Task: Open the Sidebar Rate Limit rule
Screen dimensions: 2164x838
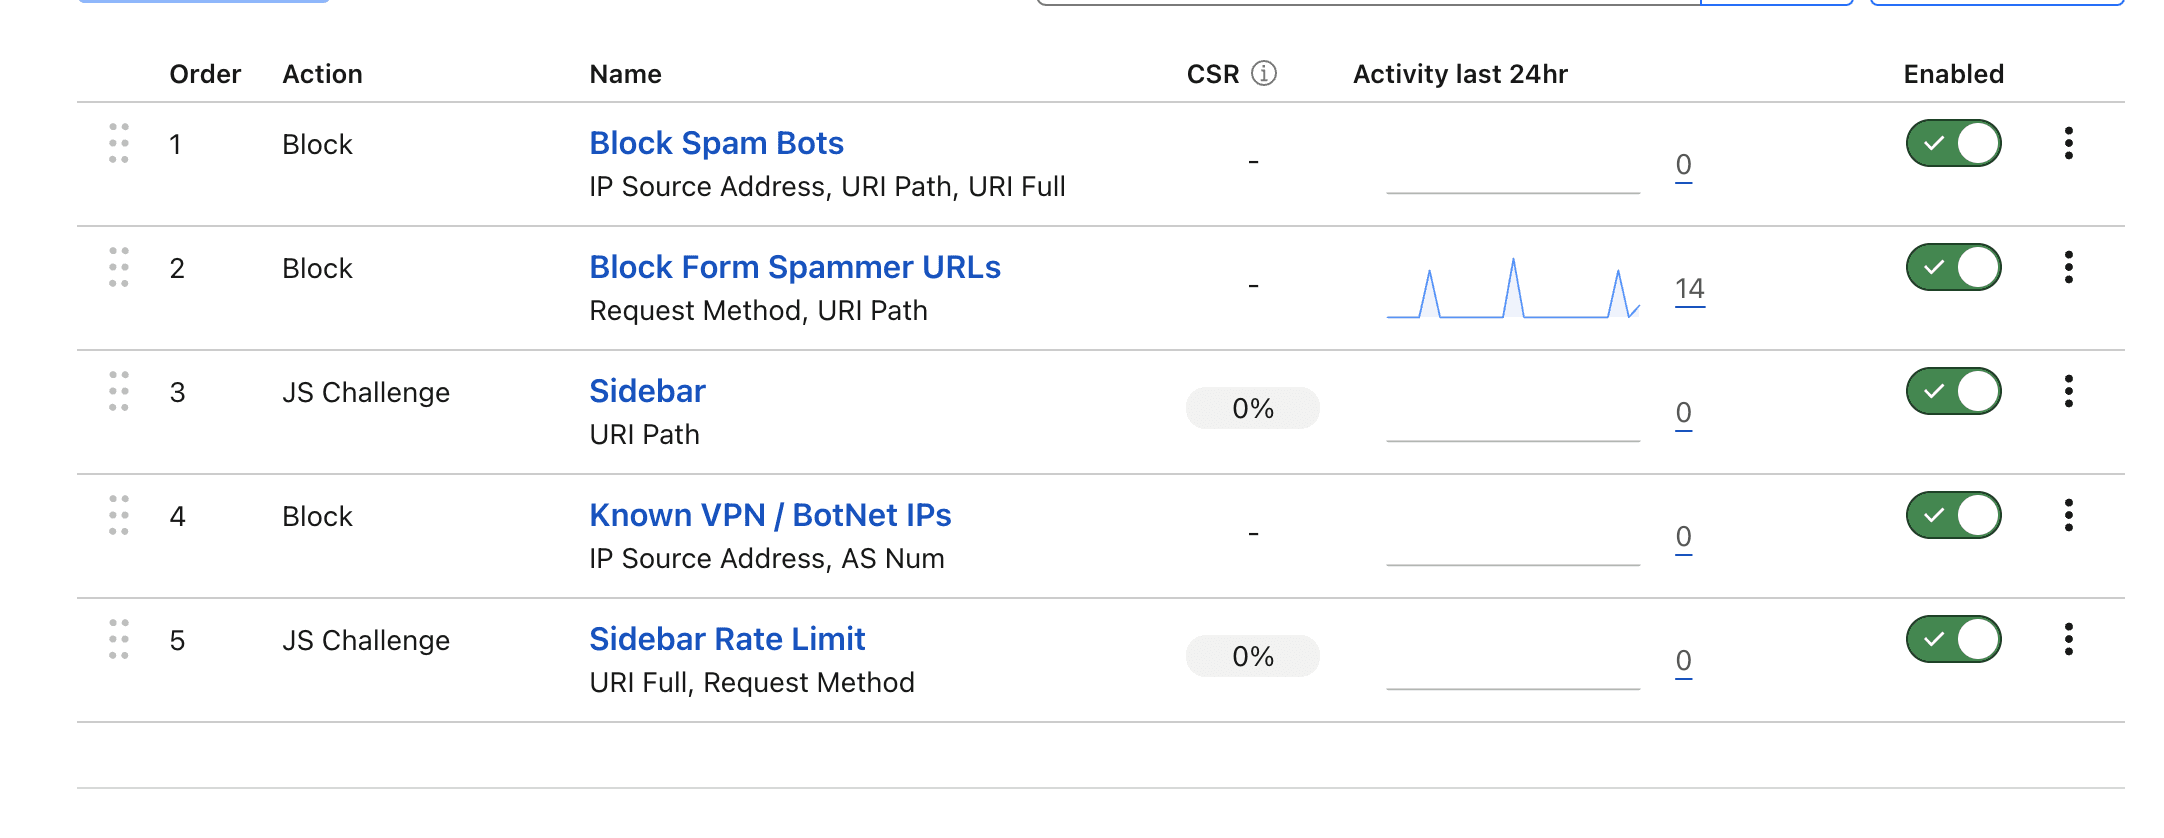Action: pos(727,639)
